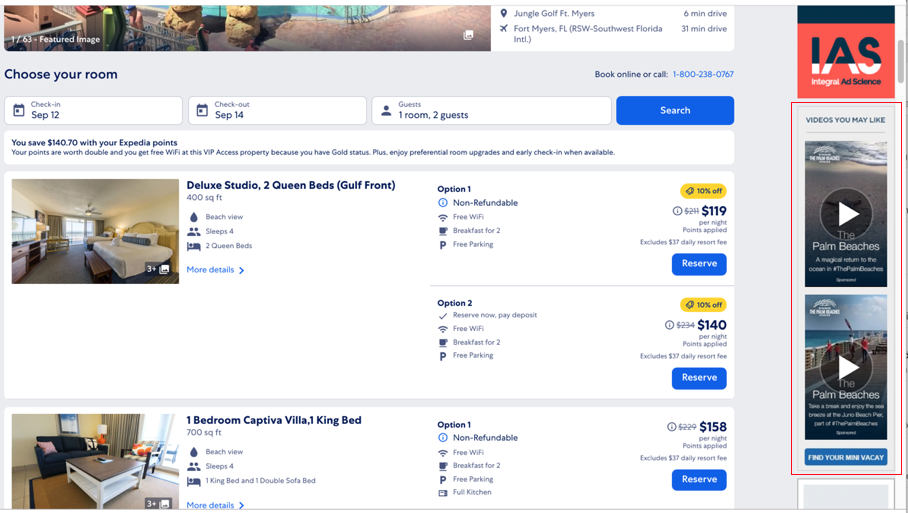Play the first Palm Beaches video

click(x=846, y=214)
